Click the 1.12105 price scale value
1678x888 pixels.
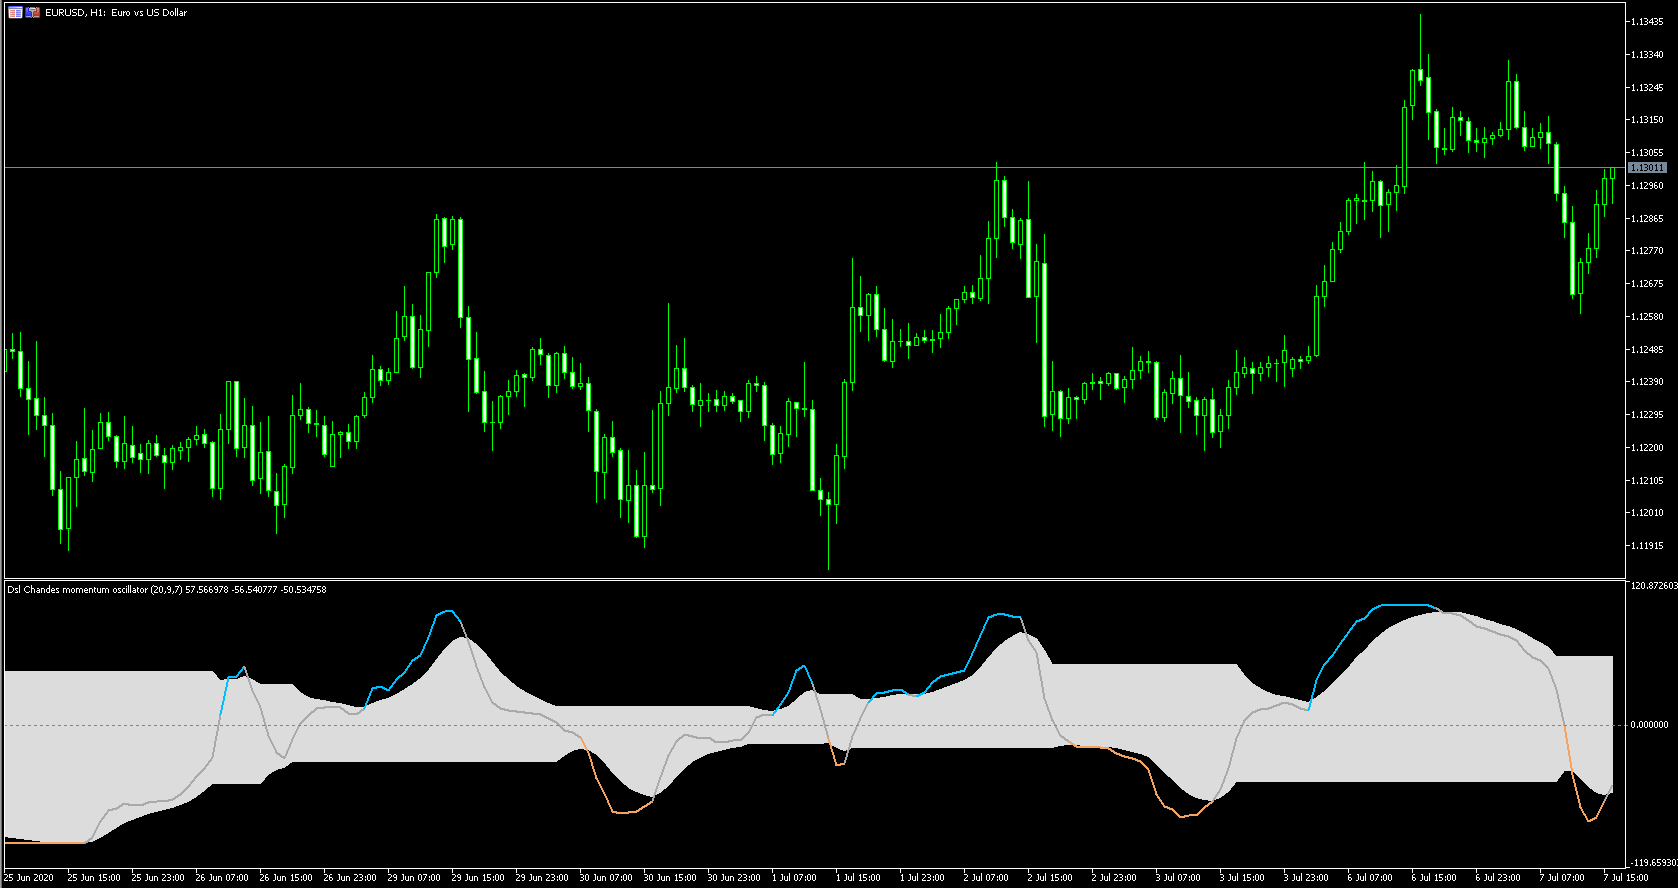pyautogui.click(x=1648, y=481)
